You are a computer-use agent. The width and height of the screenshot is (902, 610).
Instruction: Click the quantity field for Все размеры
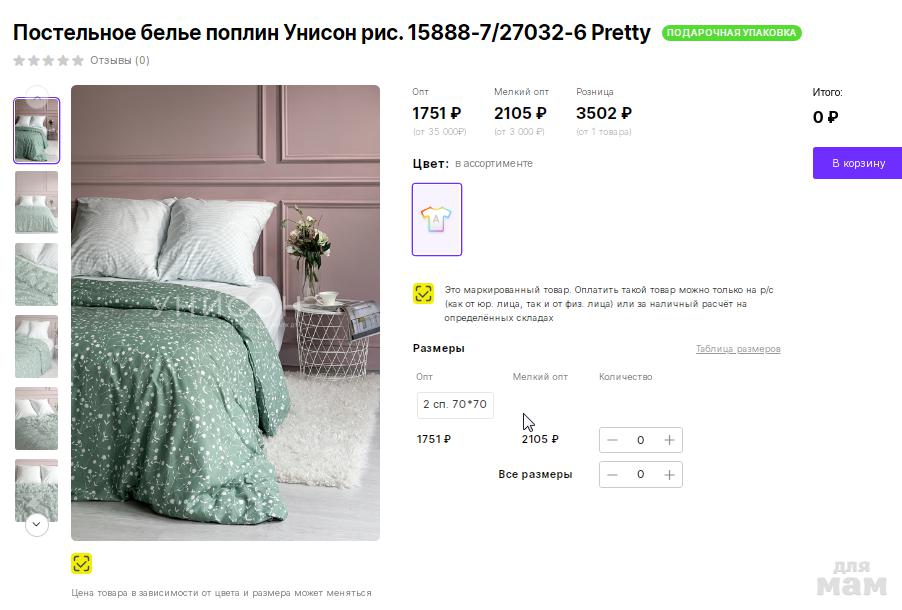641,474
